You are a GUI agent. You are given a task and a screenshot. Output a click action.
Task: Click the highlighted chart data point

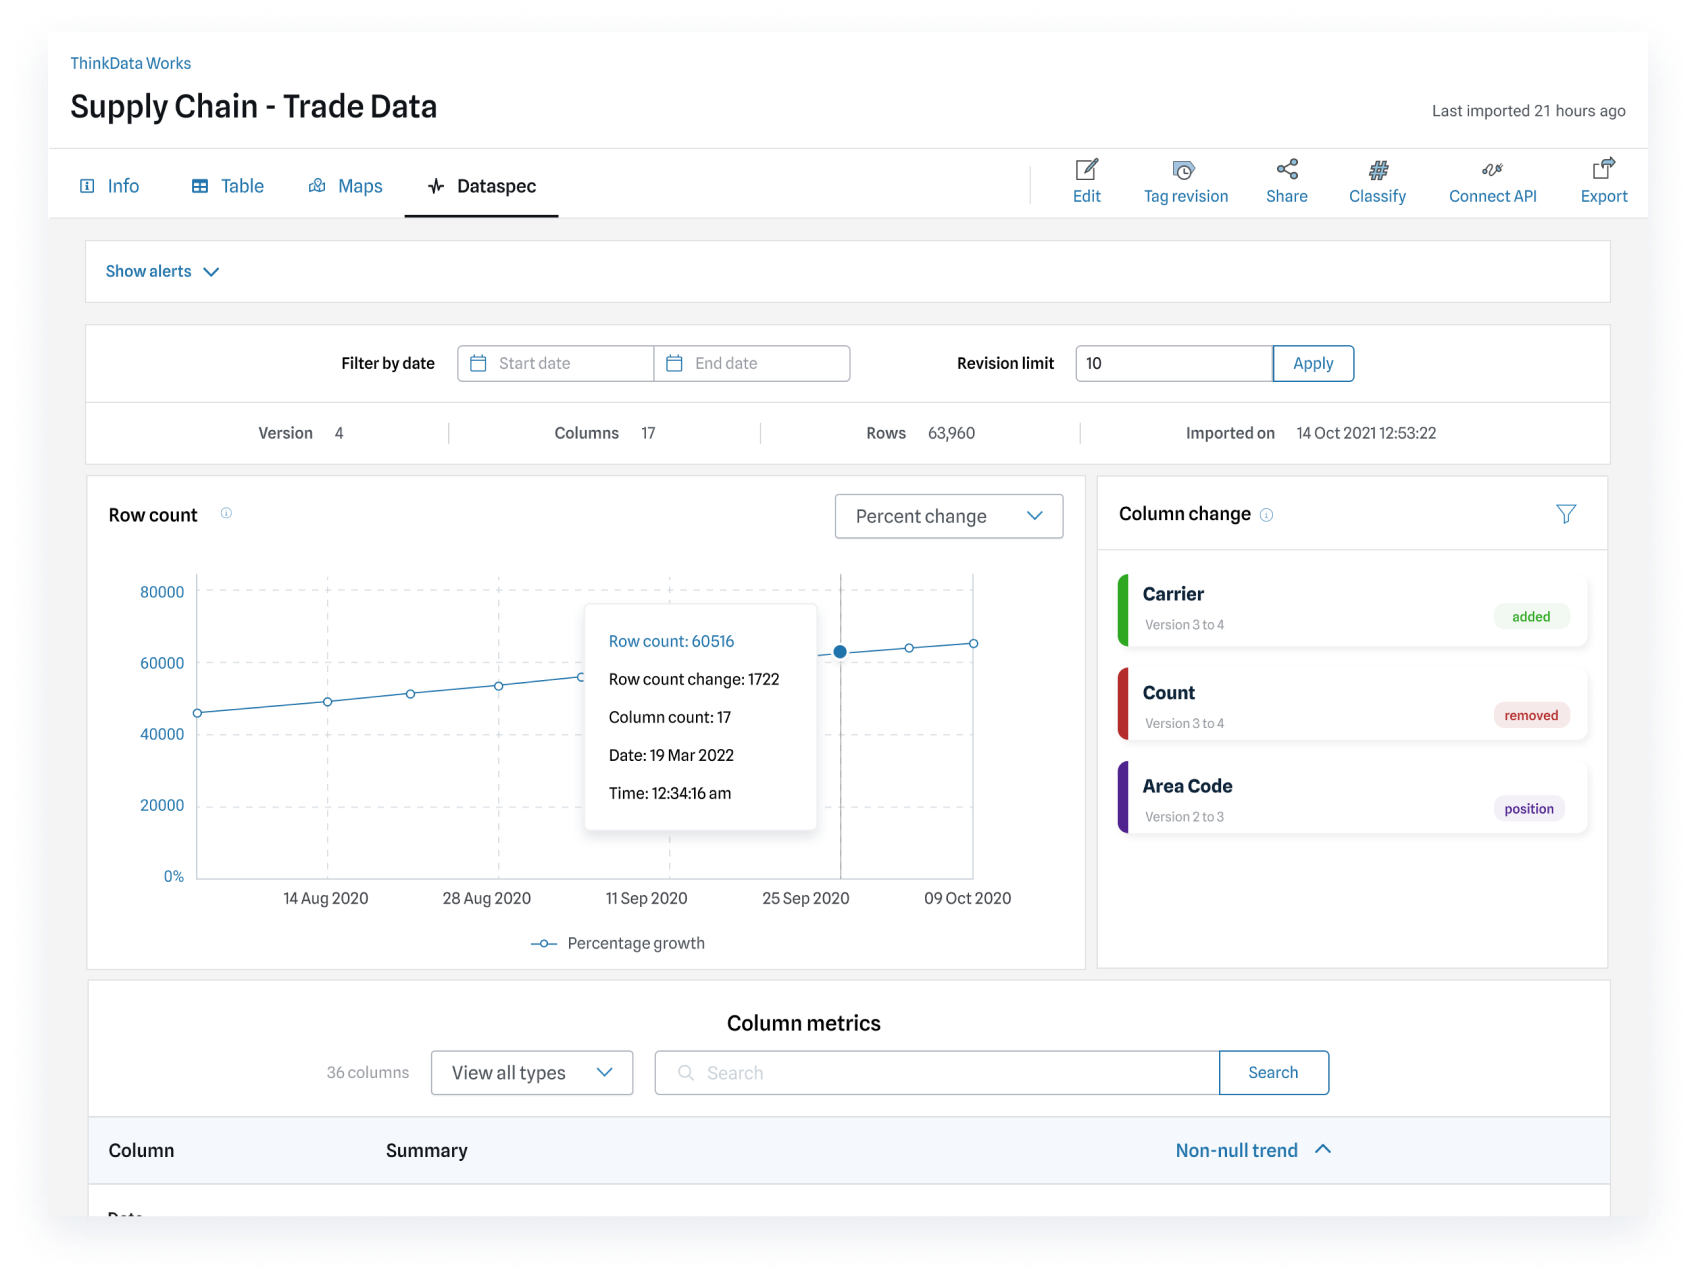[x=840, y=652]
